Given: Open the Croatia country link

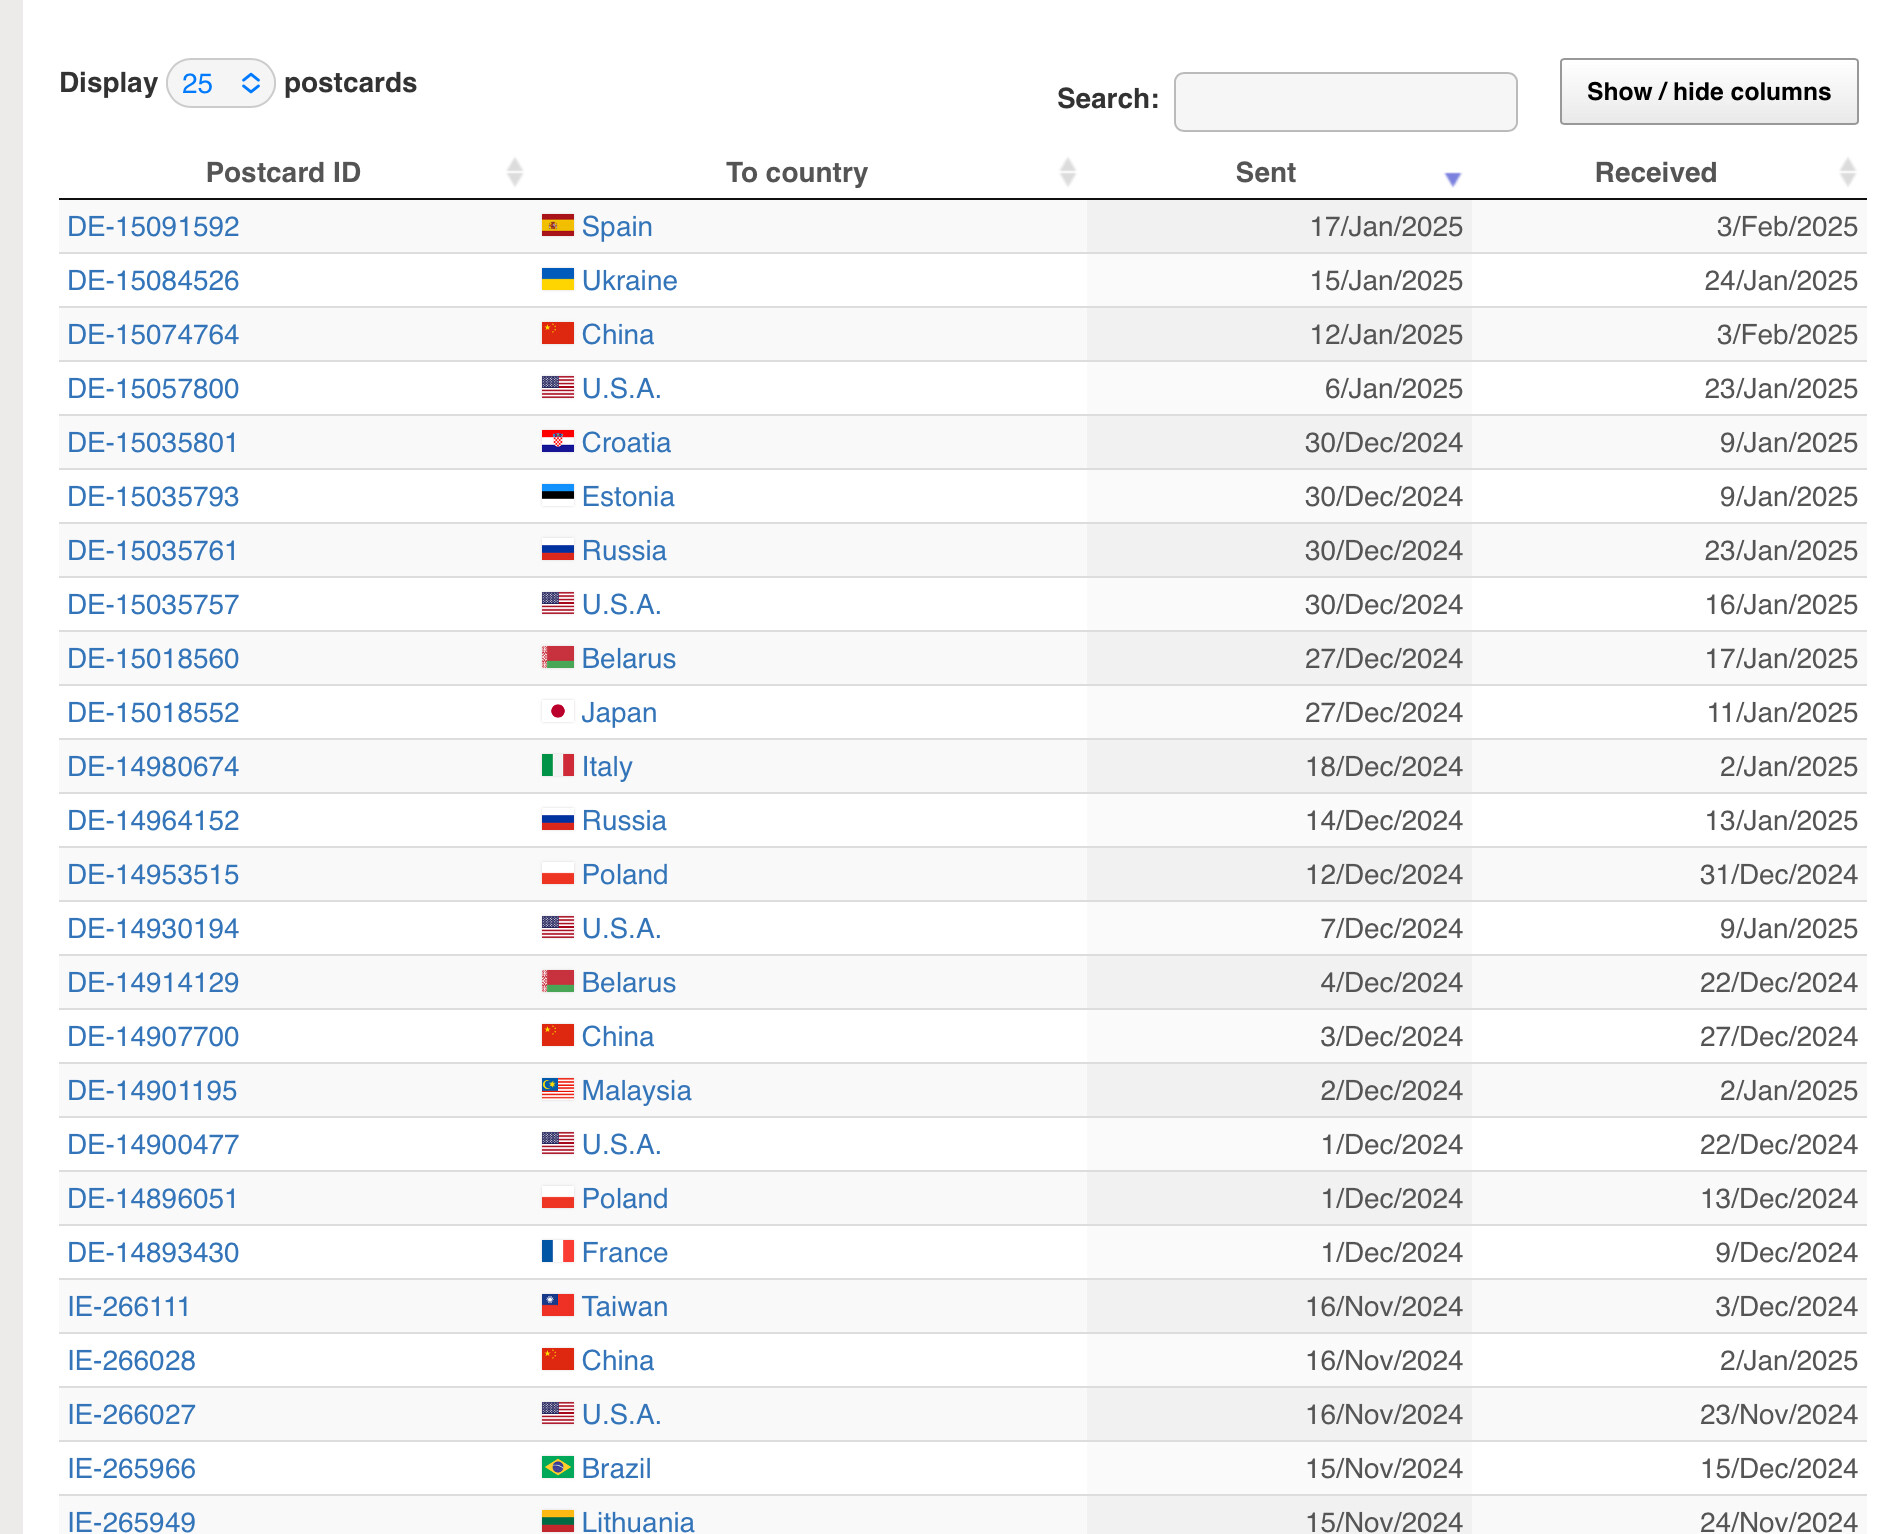Looking at the screenshot, I should pyautogui.click(x=626, y=442).
